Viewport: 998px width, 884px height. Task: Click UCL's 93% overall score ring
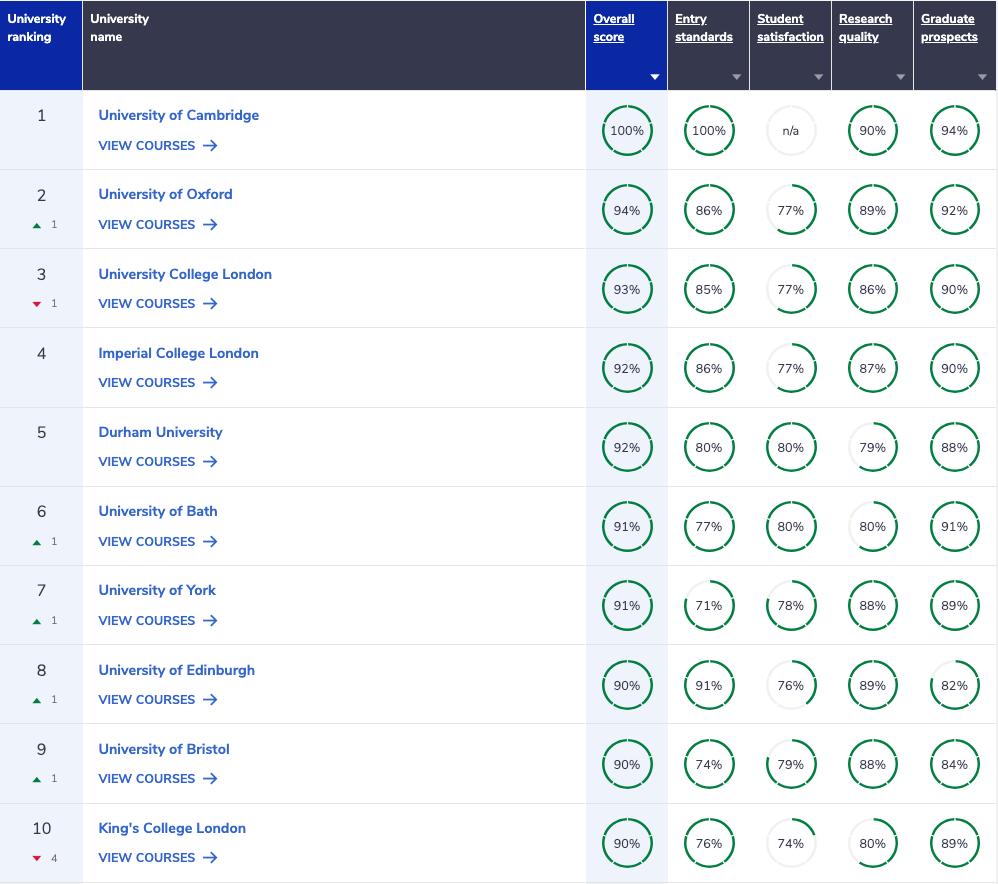coord(627,289)
